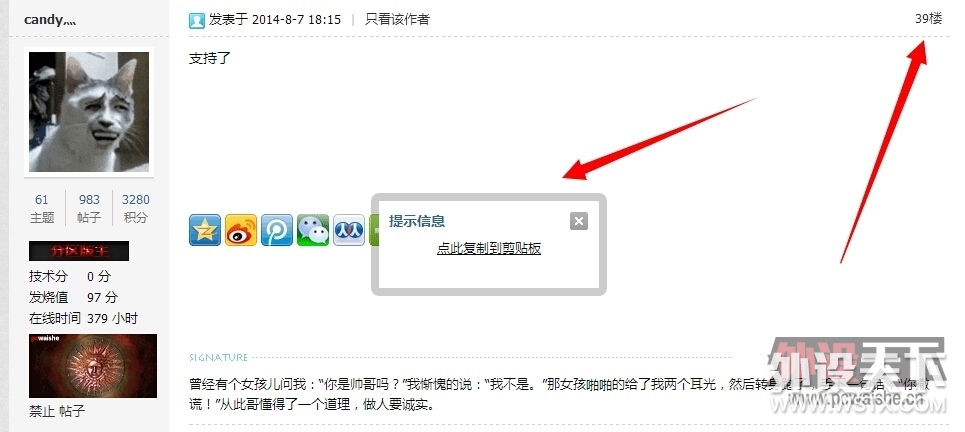Click 只看该作者 link
This screenshot has height=432, width=965.
click(x=397, y=20)
